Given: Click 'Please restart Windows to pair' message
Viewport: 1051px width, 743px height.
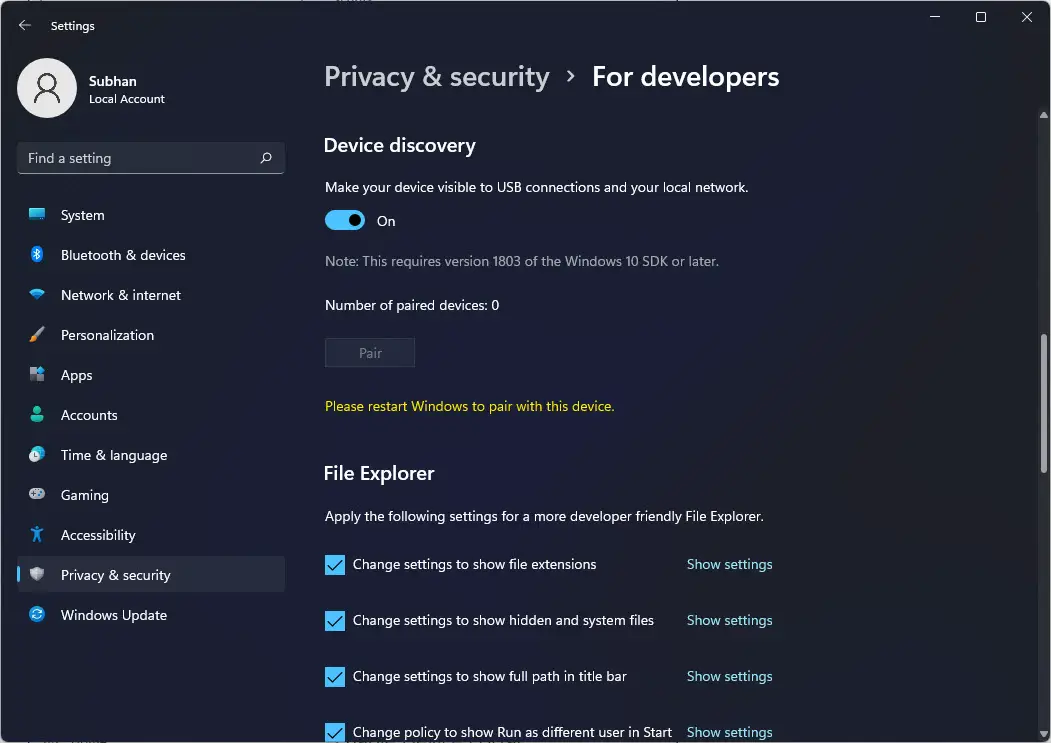Looking at the screenshot, I should [x=470, y=406].
